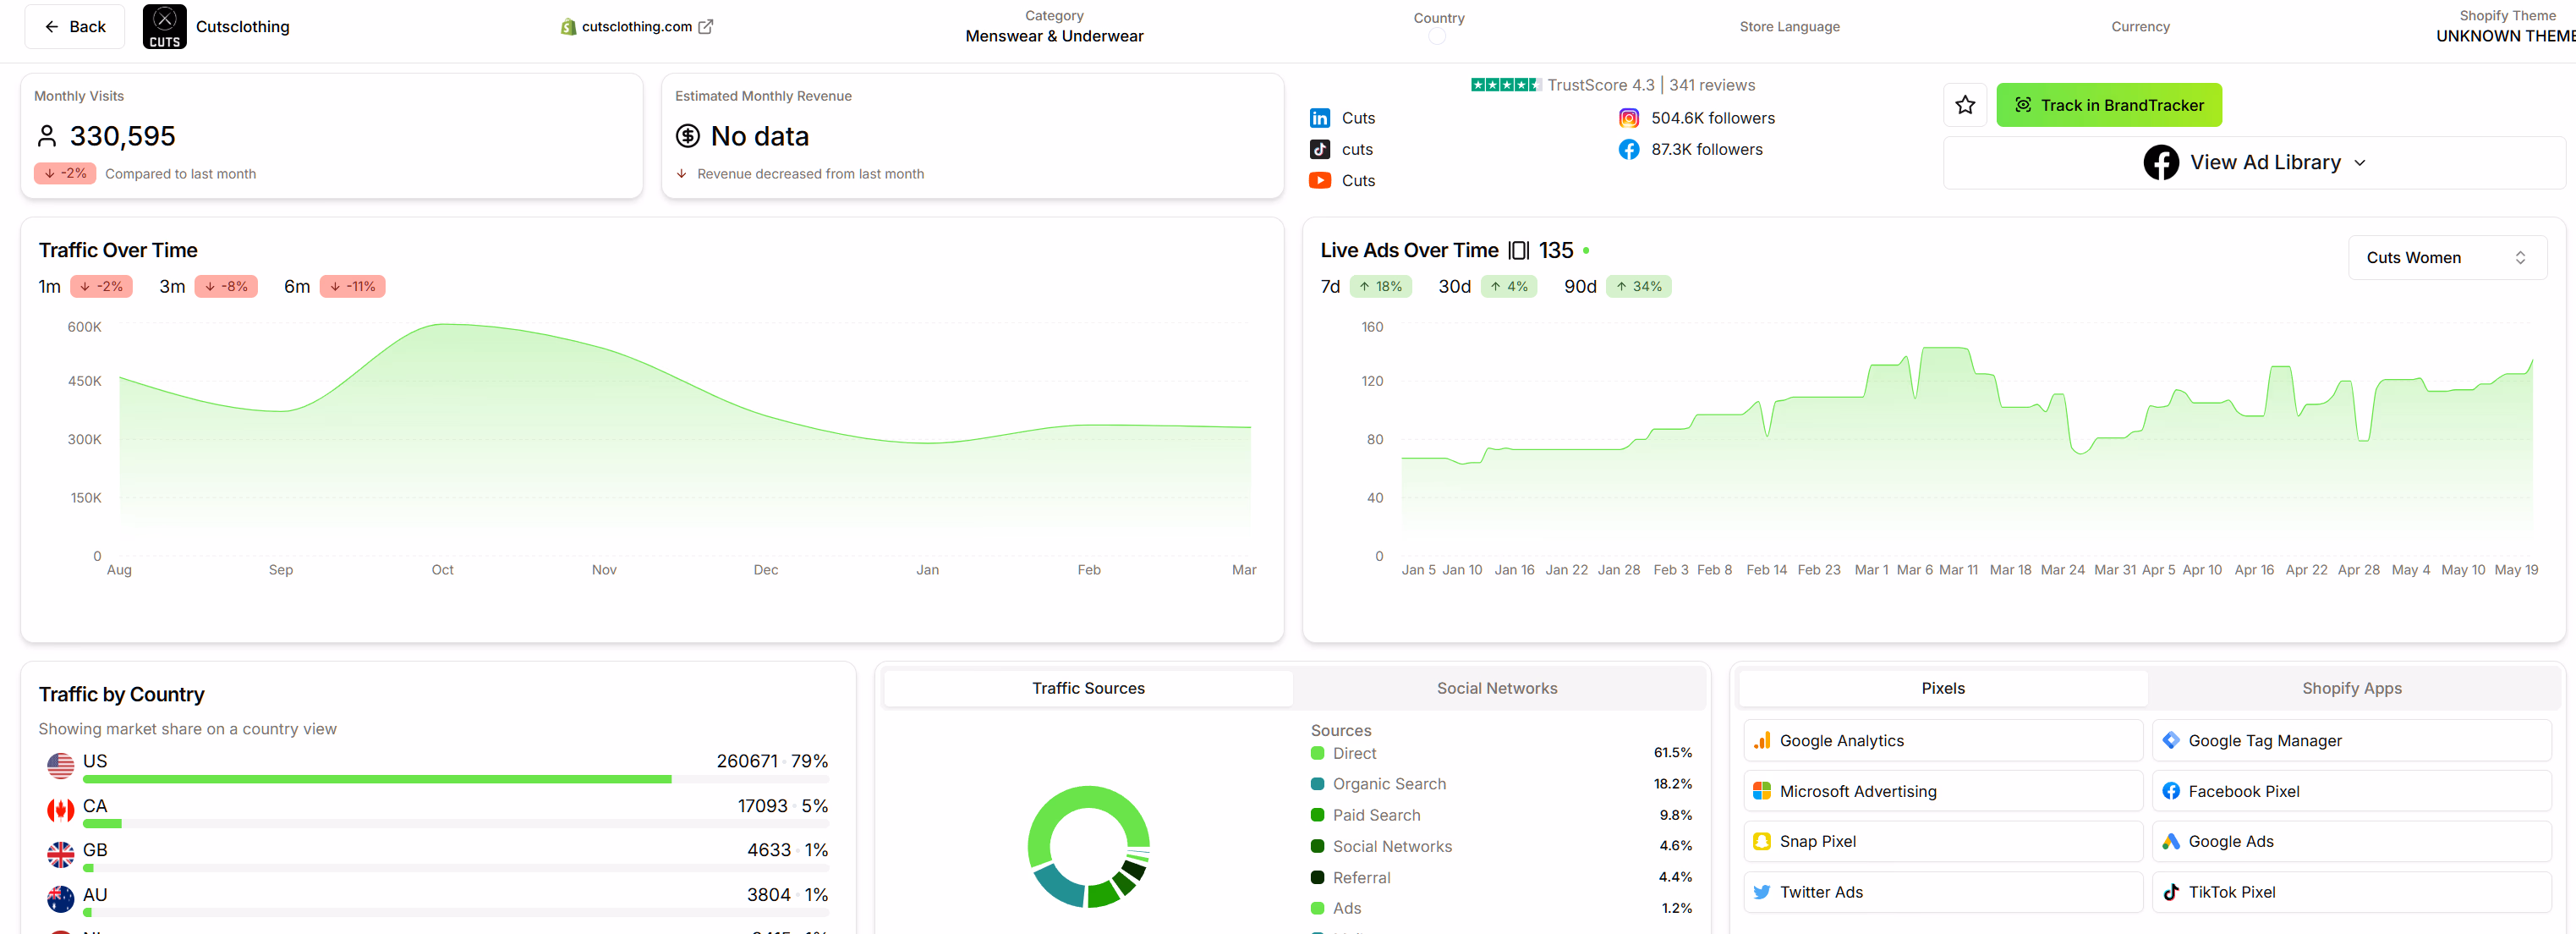Click the Twitter Ads bird icon

click(1762, 892)
